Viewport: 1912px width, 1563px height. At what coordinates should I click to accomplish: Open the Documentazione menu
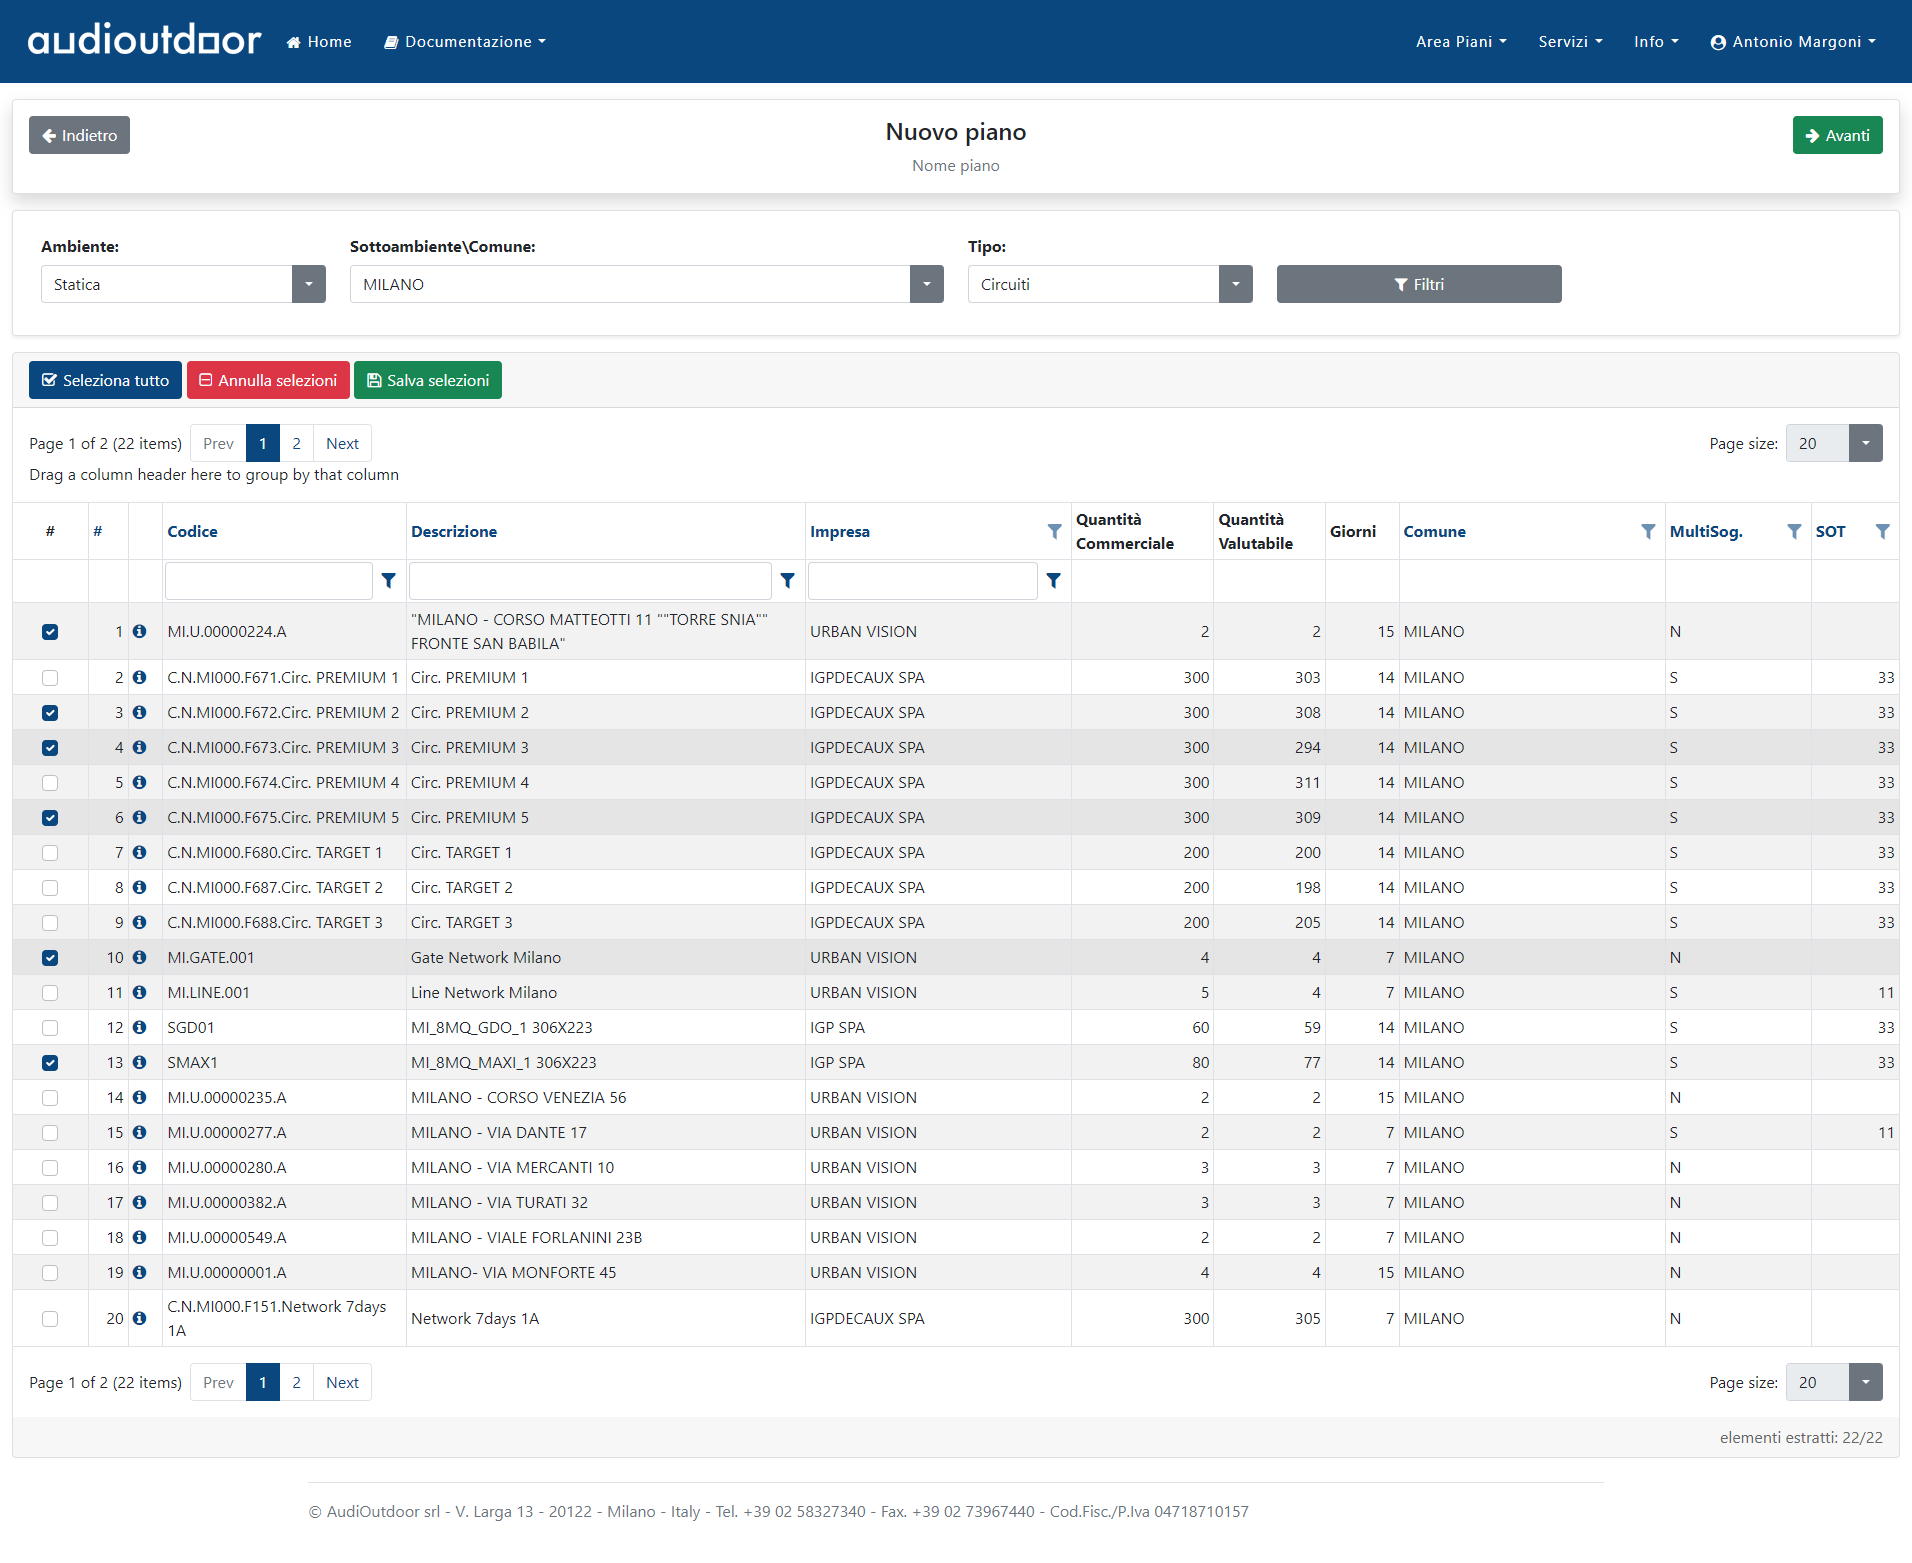click(x=466, y=42)
